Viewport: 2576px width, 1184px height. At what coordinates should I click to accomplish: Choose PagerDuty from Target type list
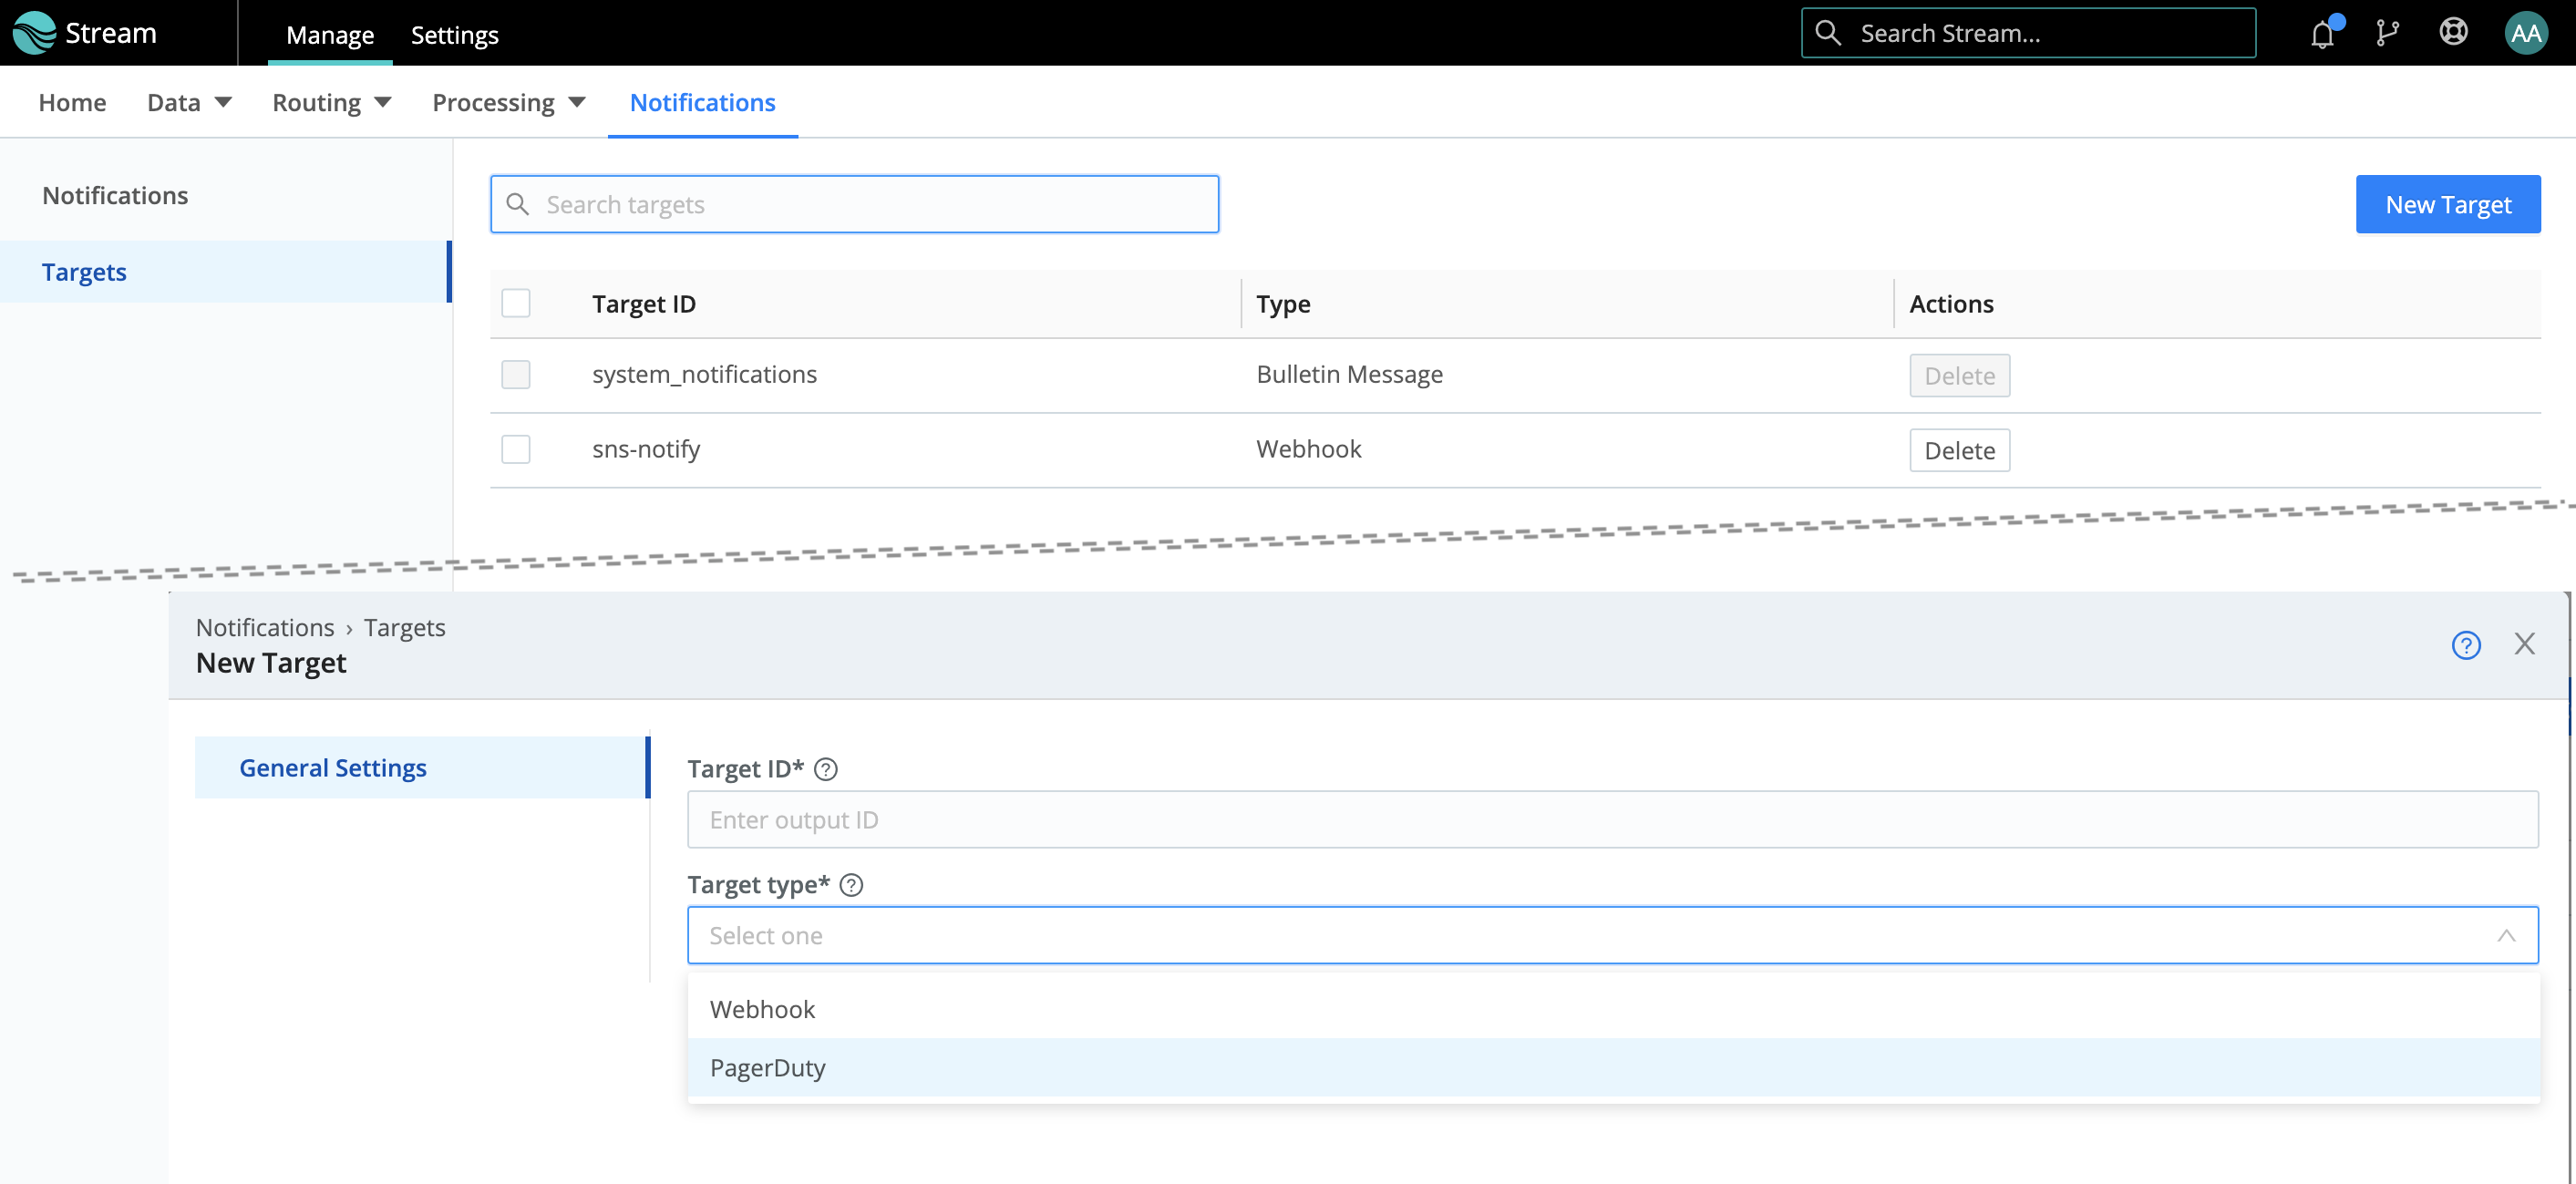(x=1612, y=1067)
